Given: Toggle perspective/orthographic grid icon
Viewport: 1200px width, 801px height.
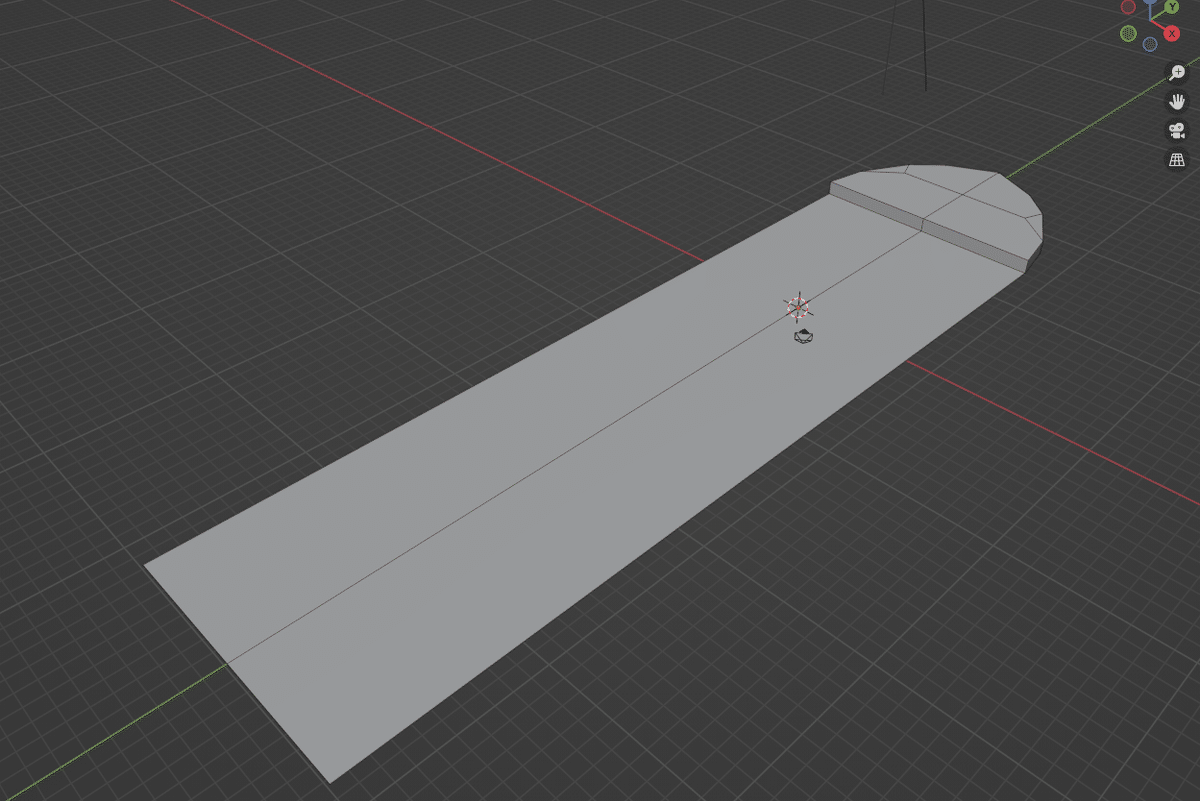Looking at the screenshot, I should tap(1177, 160).
